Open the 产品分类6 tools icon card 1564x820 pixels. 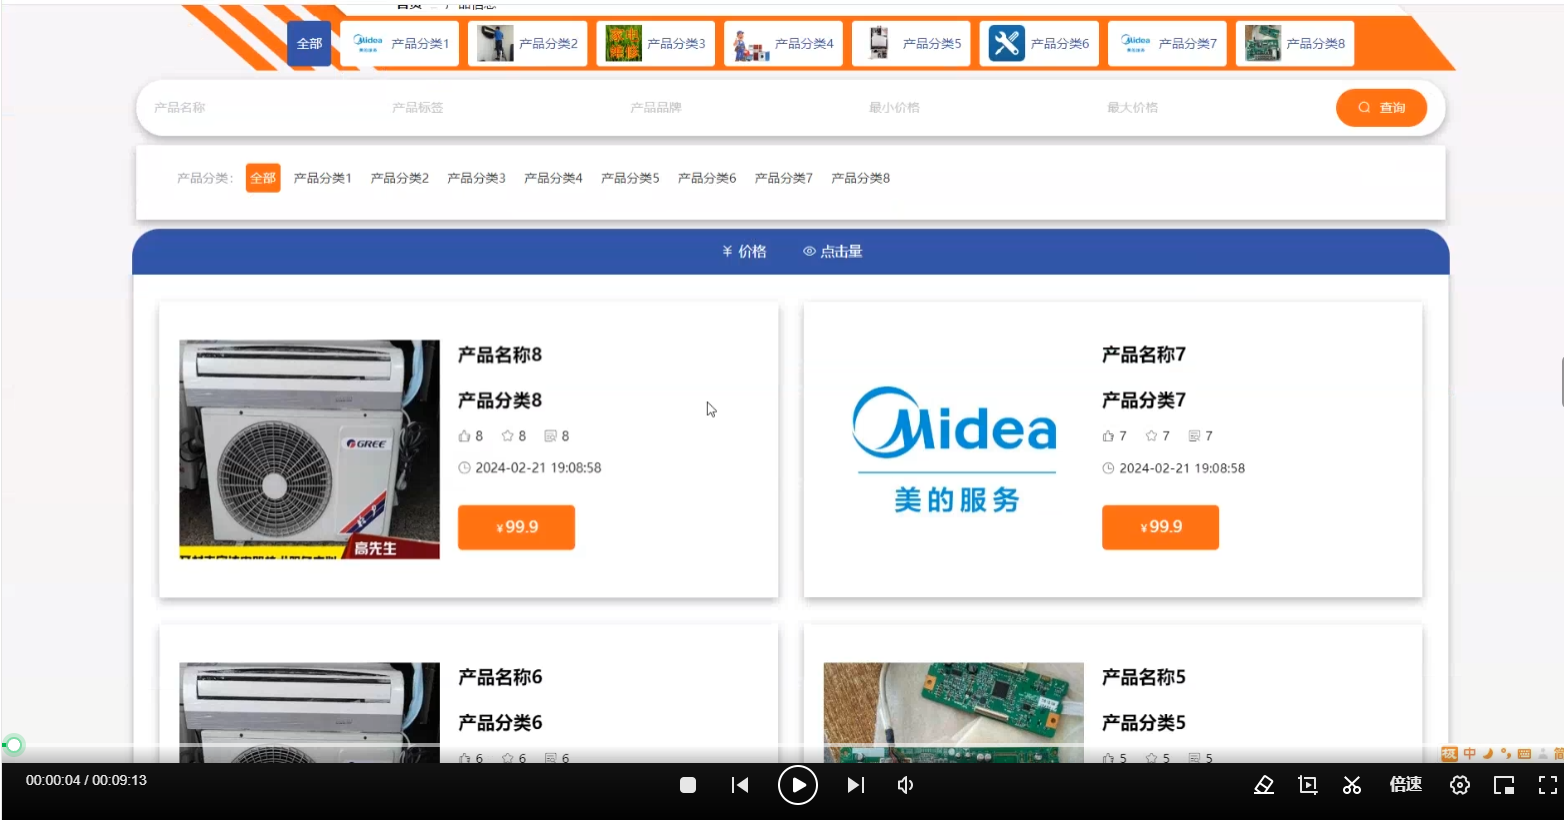[x=1039, y=44]
